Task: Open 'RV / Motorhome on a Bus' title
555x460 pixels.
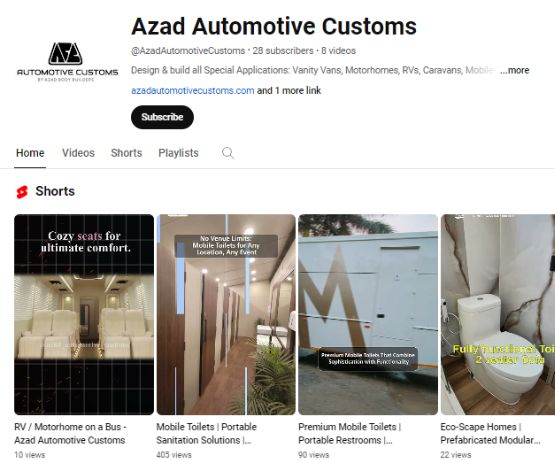Action: tap(70, 433)
